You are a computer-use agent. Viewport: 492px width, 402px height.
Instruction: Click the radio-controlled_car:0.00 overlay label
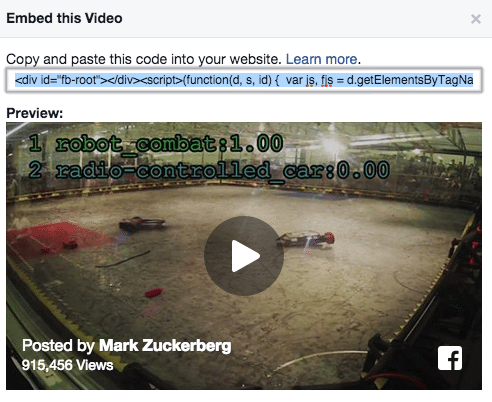pyautogui.click(x=223, y=170)
